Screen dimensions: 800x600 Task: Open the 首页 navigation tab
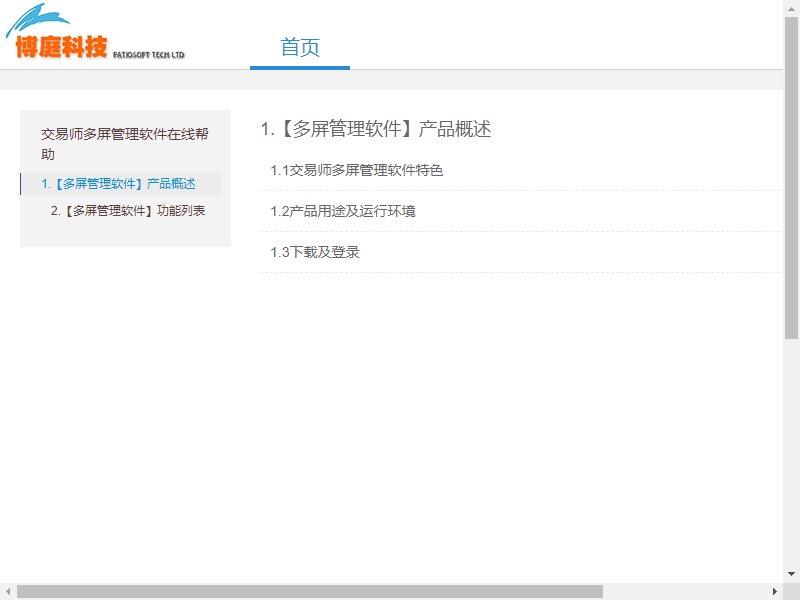pyautogui.click(x=300, y=47)
